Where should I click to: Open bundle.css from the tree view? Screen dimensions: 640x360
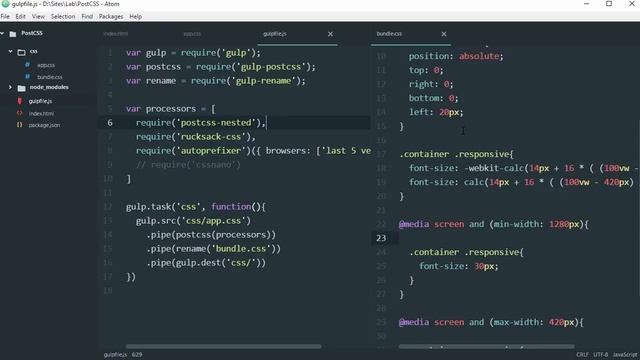point(49,77)
